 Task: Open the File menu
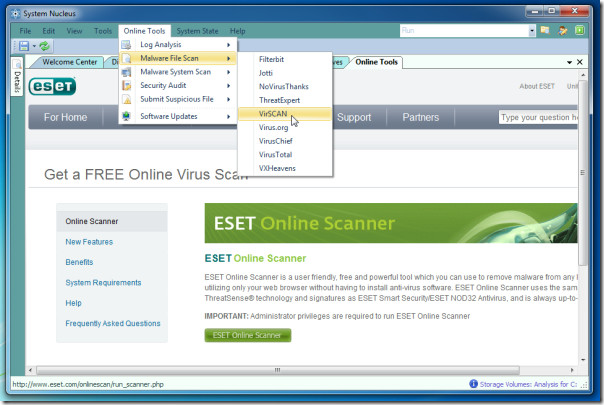pos(25,31)
